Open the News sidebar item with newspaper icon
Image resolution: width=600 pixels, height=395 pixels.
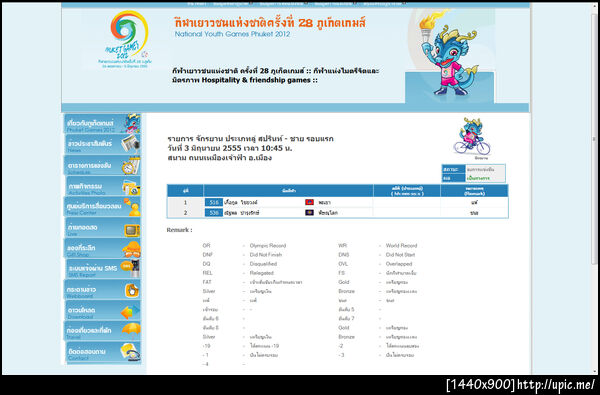[102, 144]
